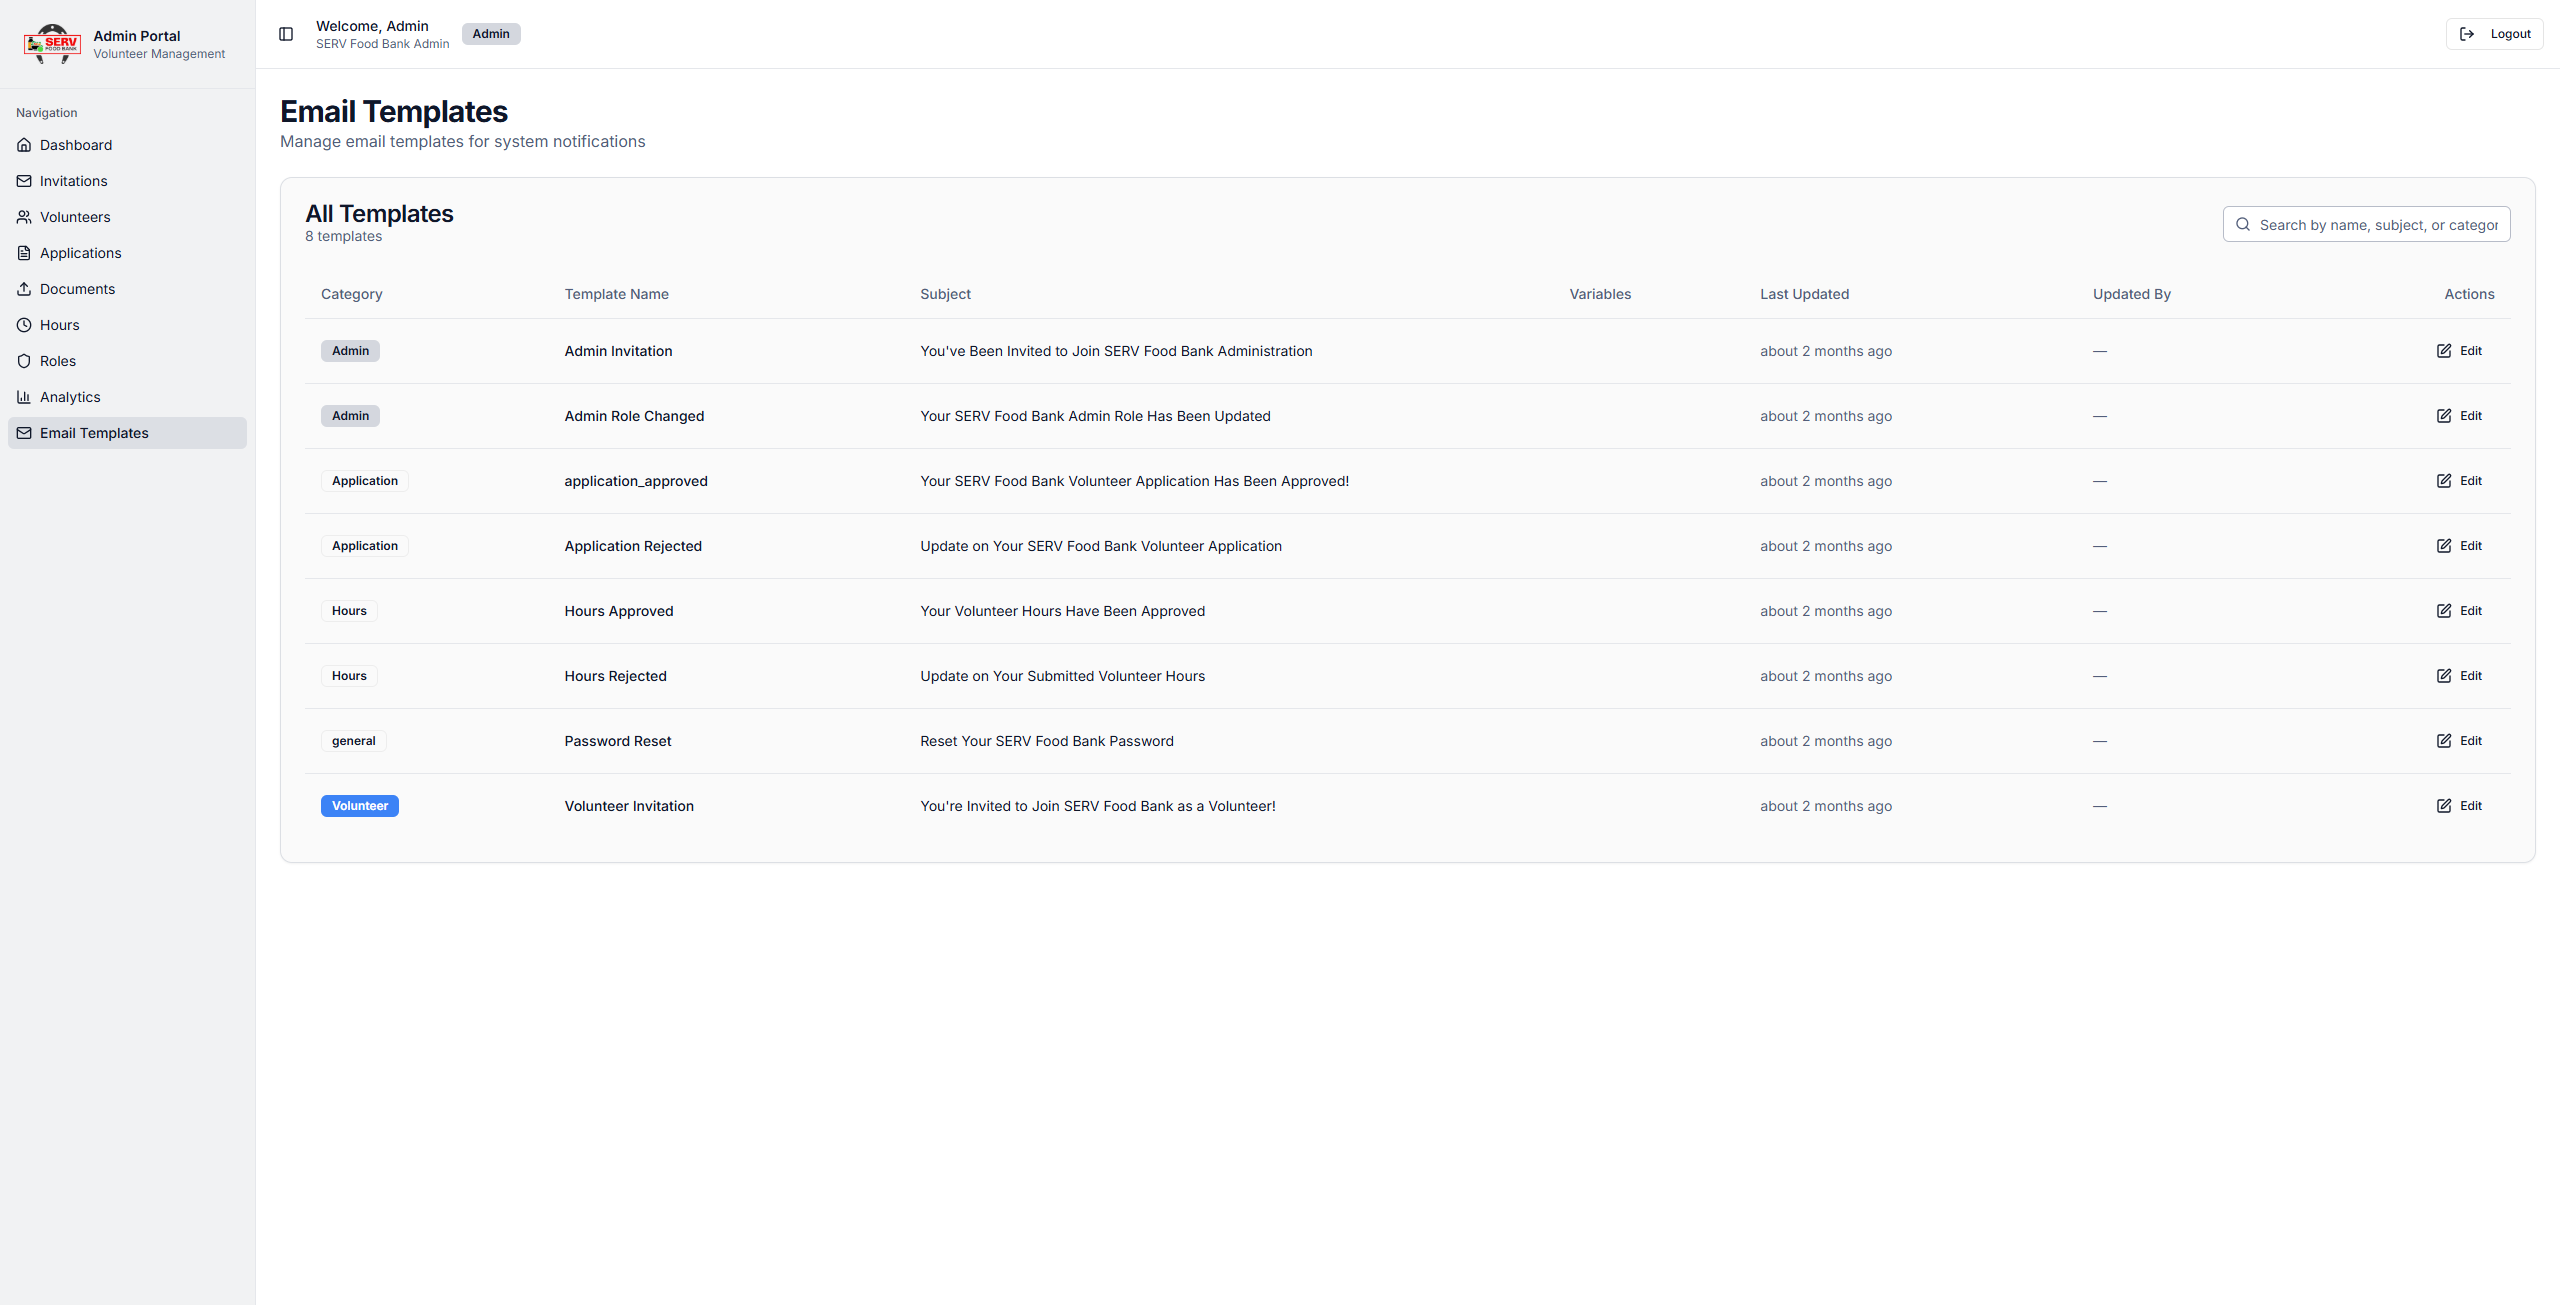Screen dimensions: 2560x1305
Task: Open Dashboard from the house icon
Action: [24, 145]
